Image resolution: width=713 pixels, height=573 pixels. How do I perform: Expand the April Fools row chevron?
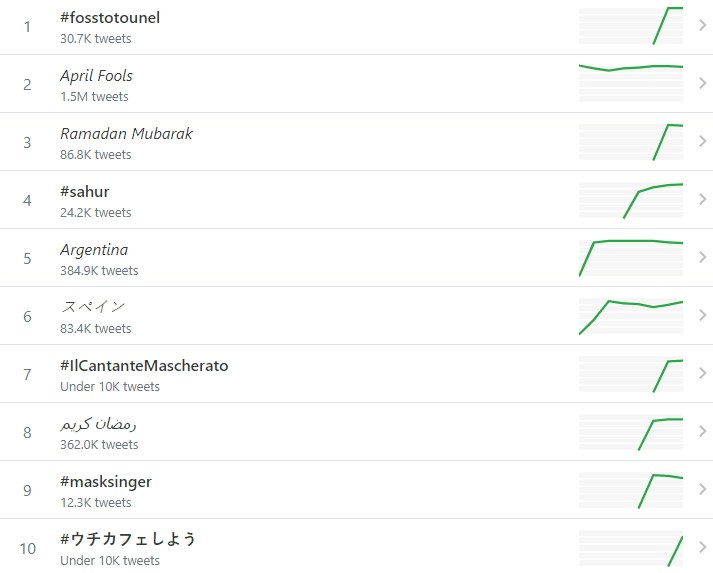pyautogui.click(x=702, y=84)
